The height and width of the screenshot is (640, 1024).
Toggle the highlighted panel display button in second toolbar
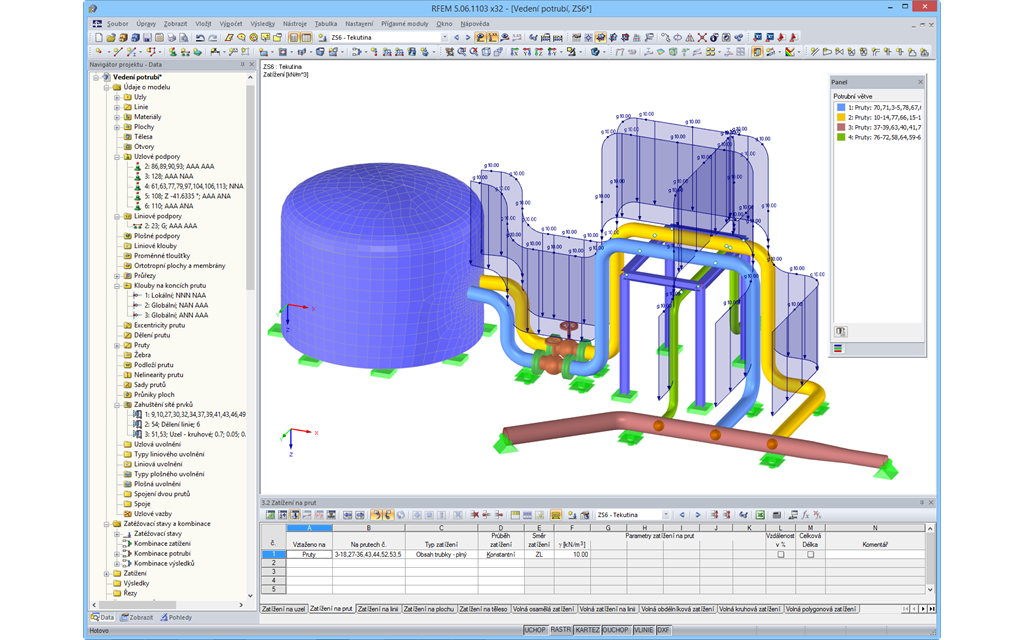click(756, 52)
